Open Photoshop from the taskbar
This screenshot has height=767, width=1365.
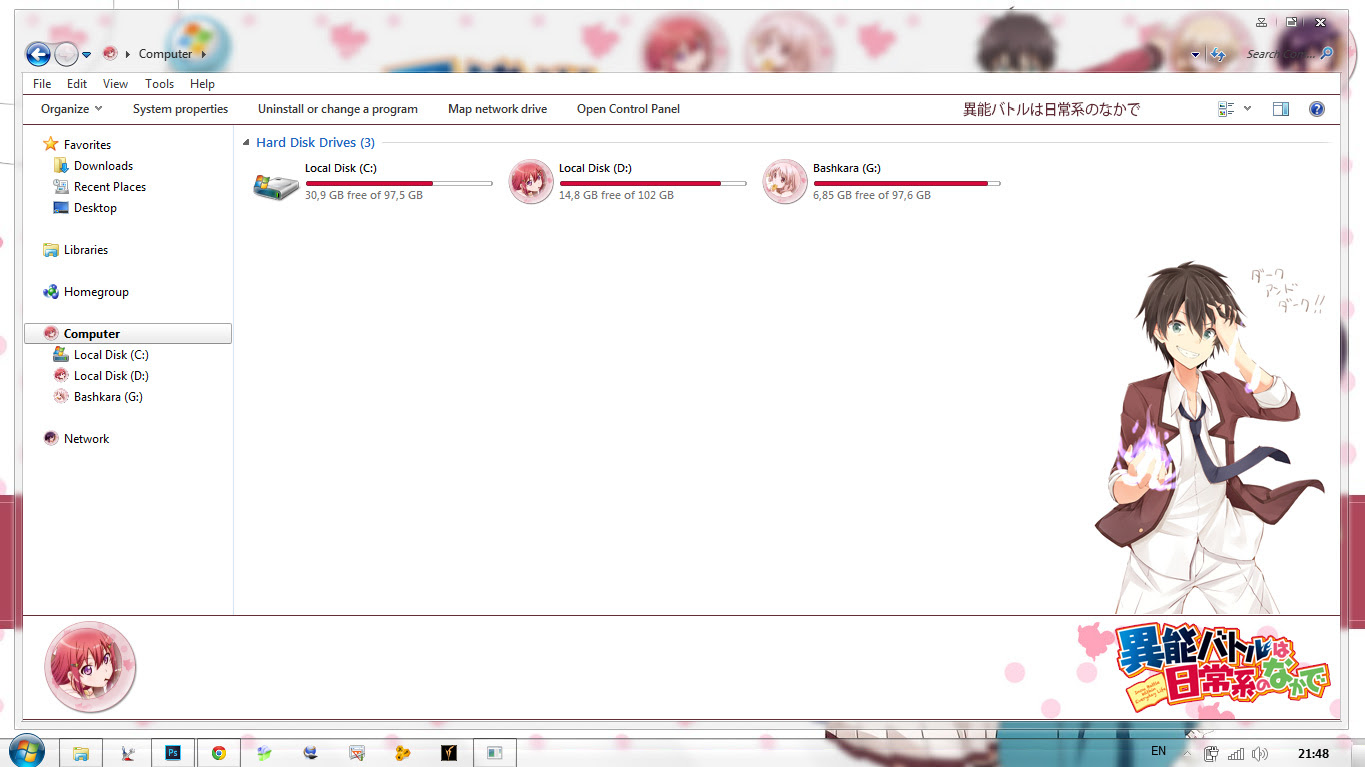[x=172, y=753]
